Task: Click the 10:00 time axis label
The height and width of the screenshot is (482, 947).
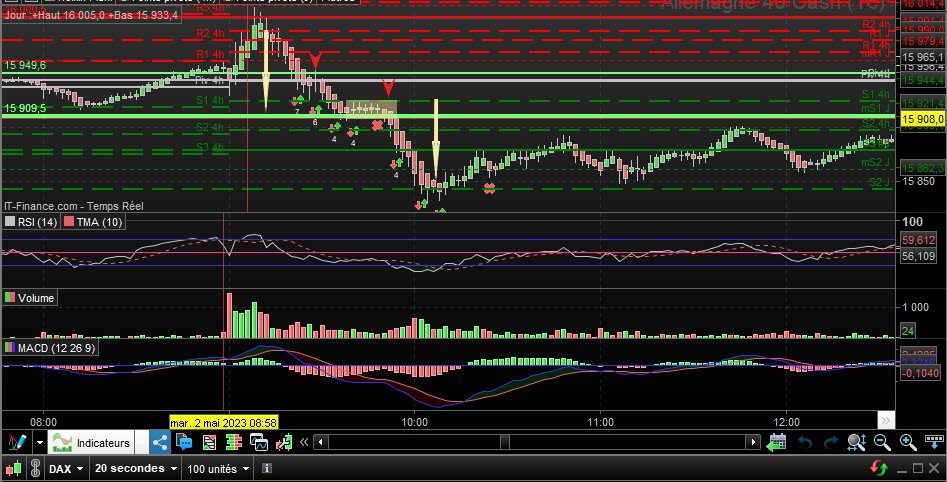Action: coord(414,422)
